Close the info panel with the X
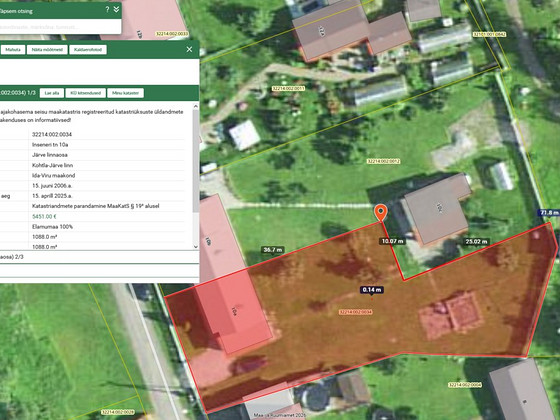Viewport: 560px width, 420px height. [189, 49]
